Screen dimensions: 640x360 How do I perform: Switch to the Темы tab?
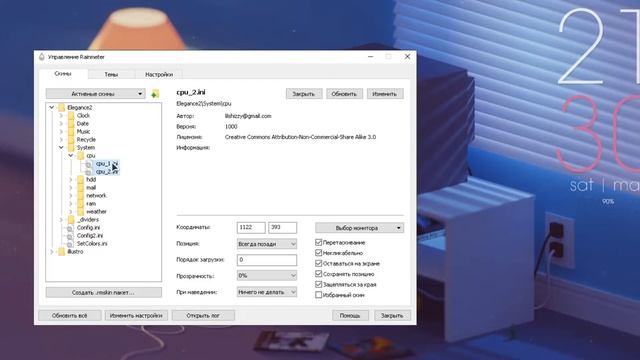111,75
